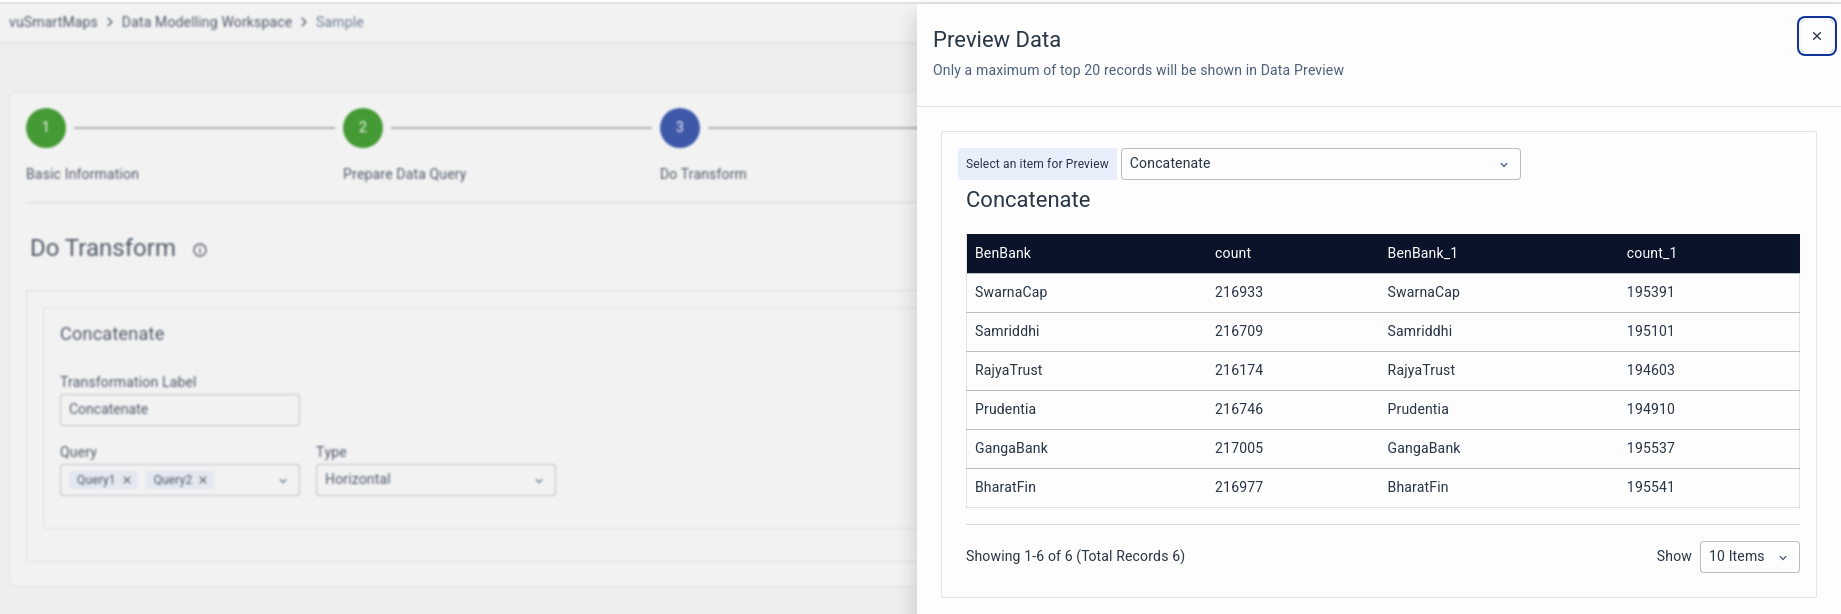Select the SwarnaCap row in first column
This screenshot has height=614, width=1841.
coord(1011,293)
